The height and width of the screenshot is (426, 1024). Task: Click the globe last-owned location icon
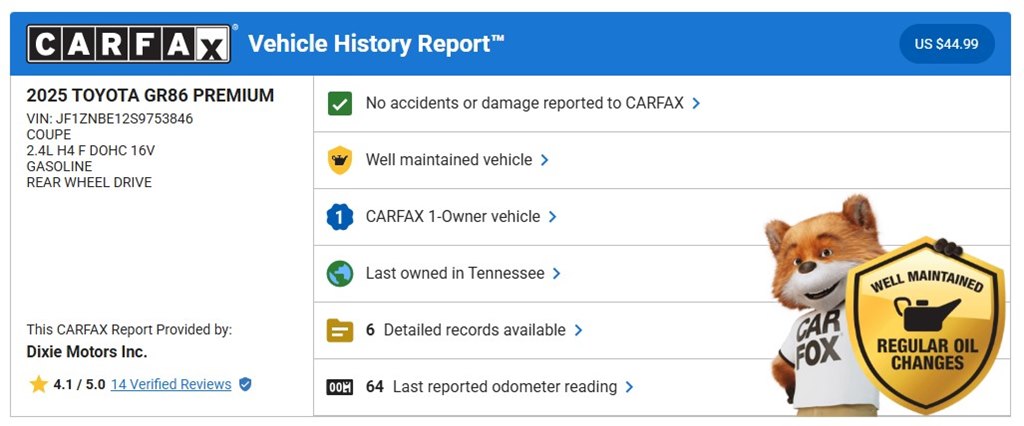340,273
